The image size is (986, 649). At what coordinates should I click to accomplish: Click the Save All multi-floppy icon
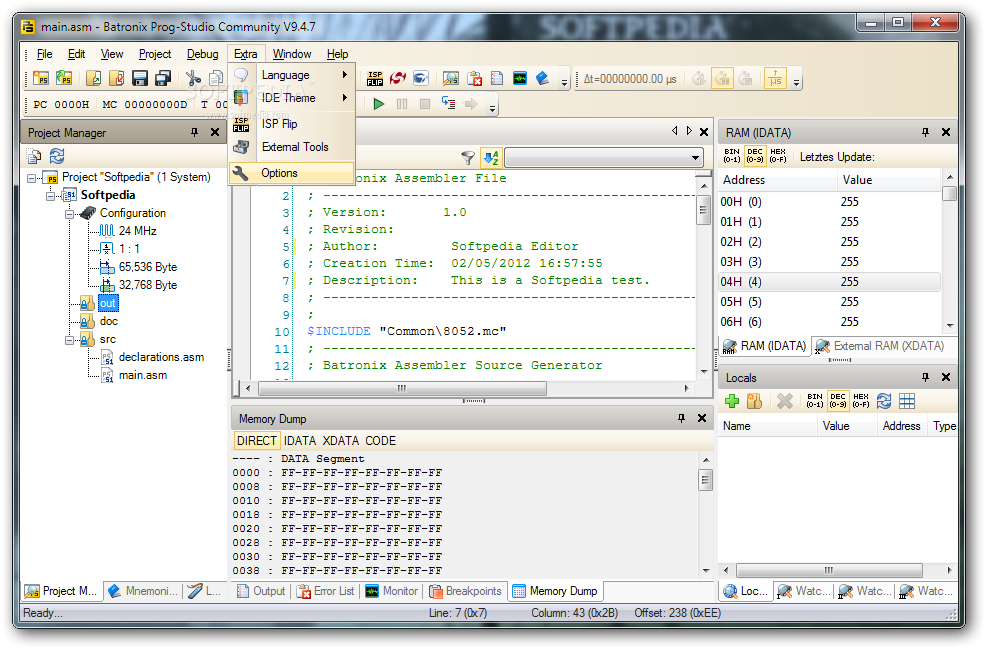[x=163, y=79]
